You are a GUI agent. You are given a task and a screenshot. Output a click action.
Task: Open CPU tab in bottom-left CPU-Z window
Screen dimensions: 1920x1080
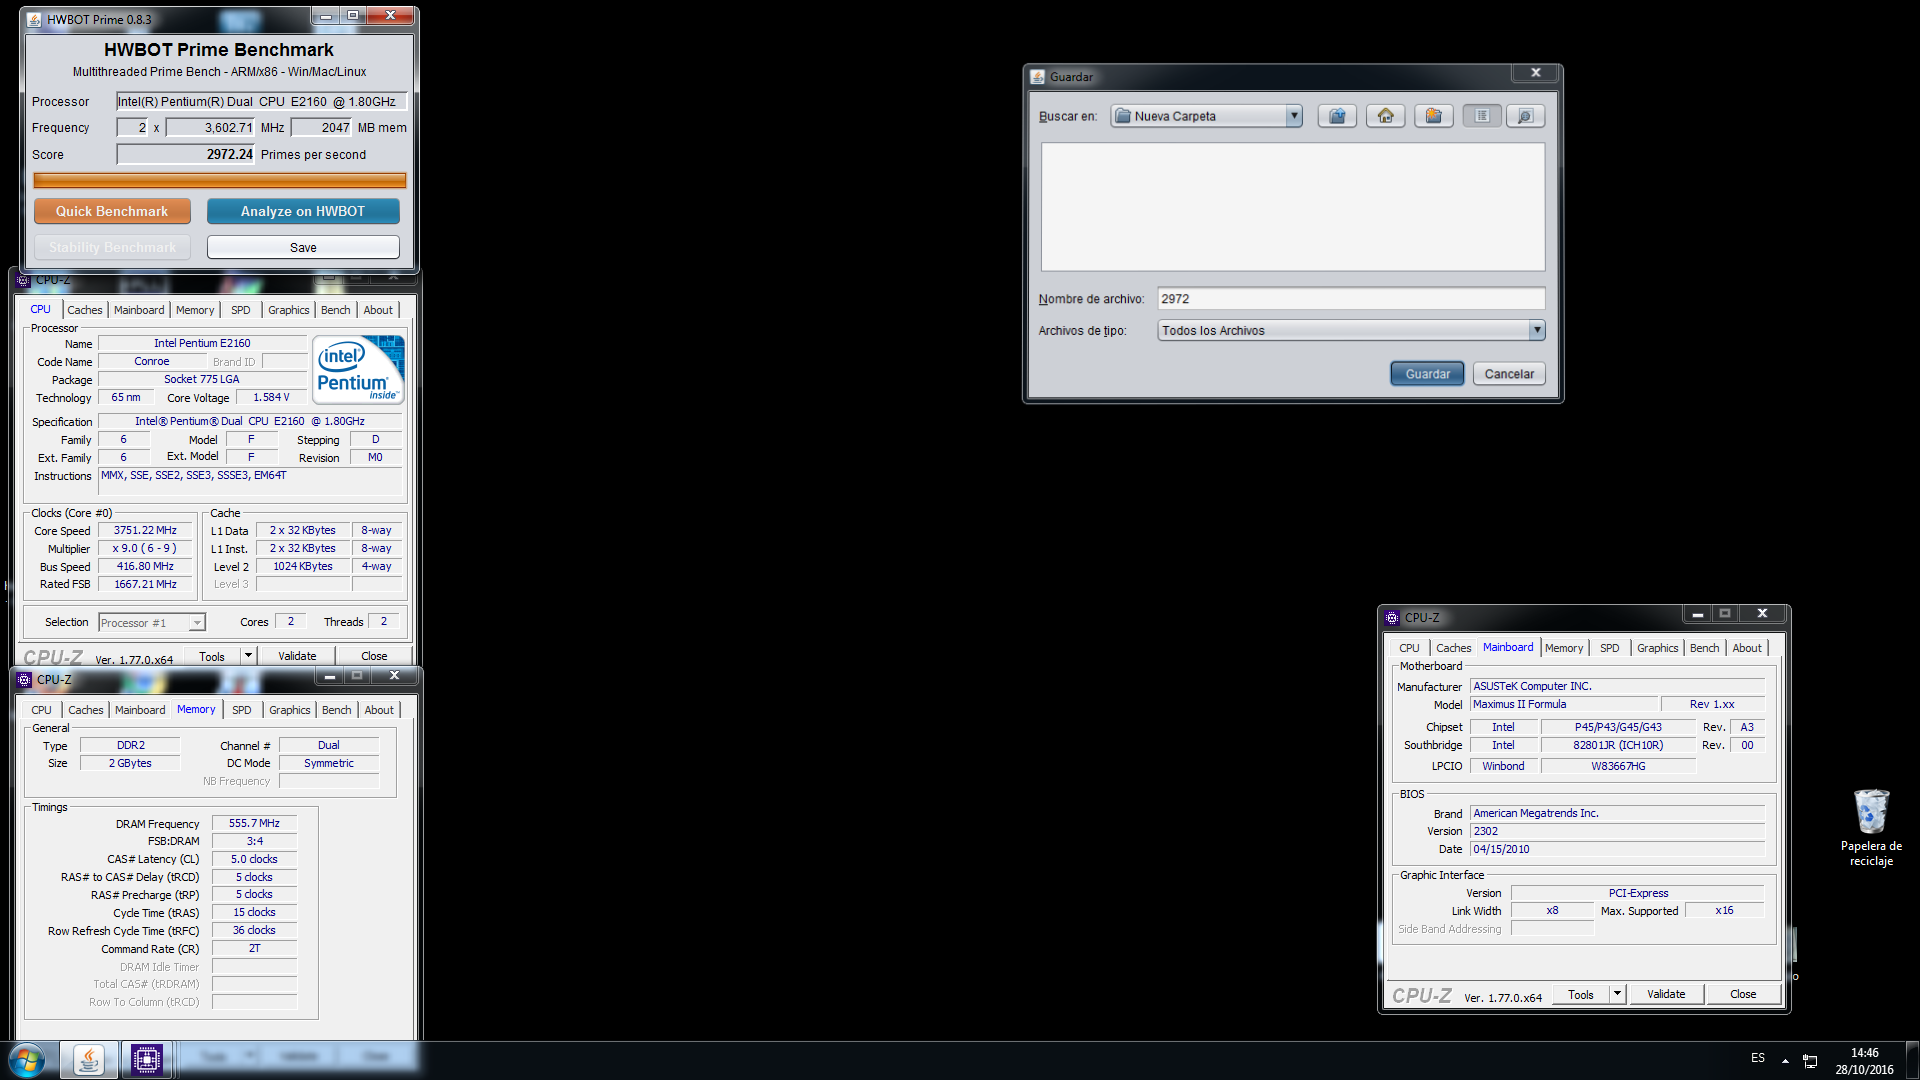41,710
